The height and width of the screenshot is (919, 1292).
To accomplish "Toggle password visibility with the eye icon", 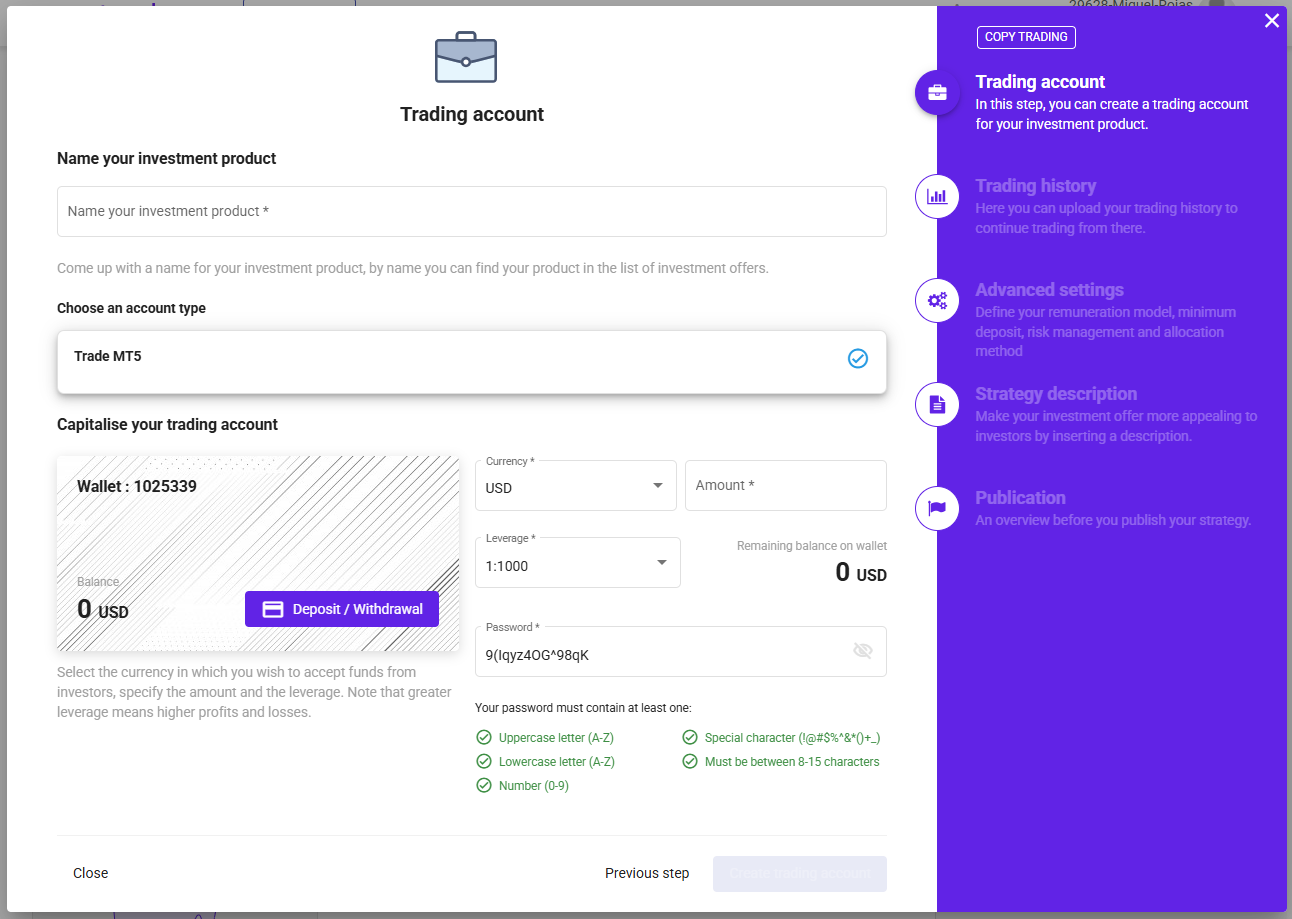I will point(863,651).
